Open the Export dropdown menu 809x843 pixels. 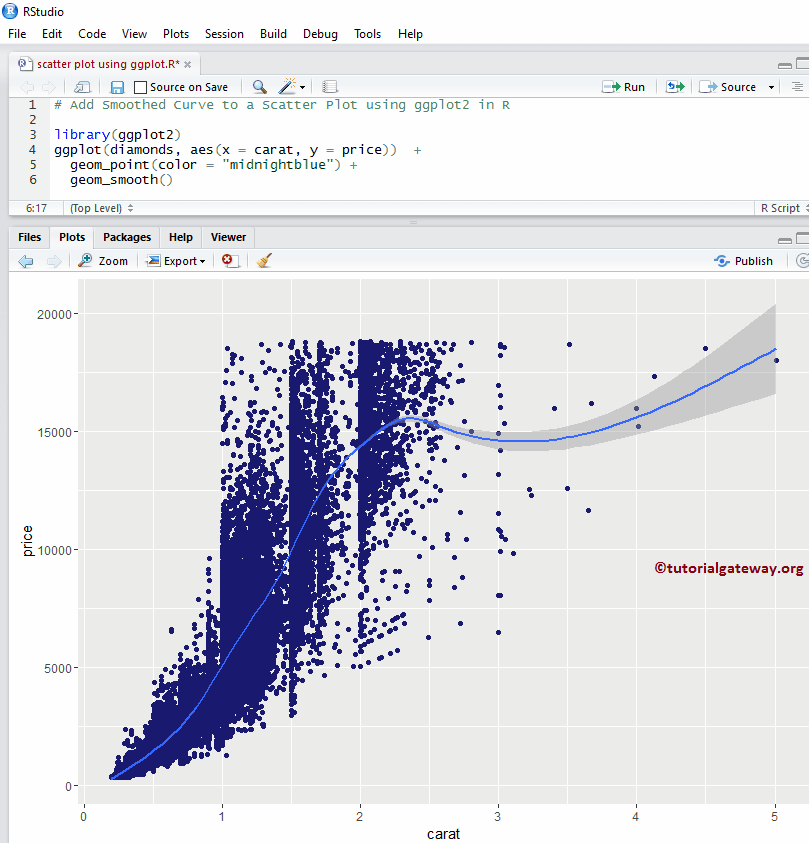[x=176, y=261]
